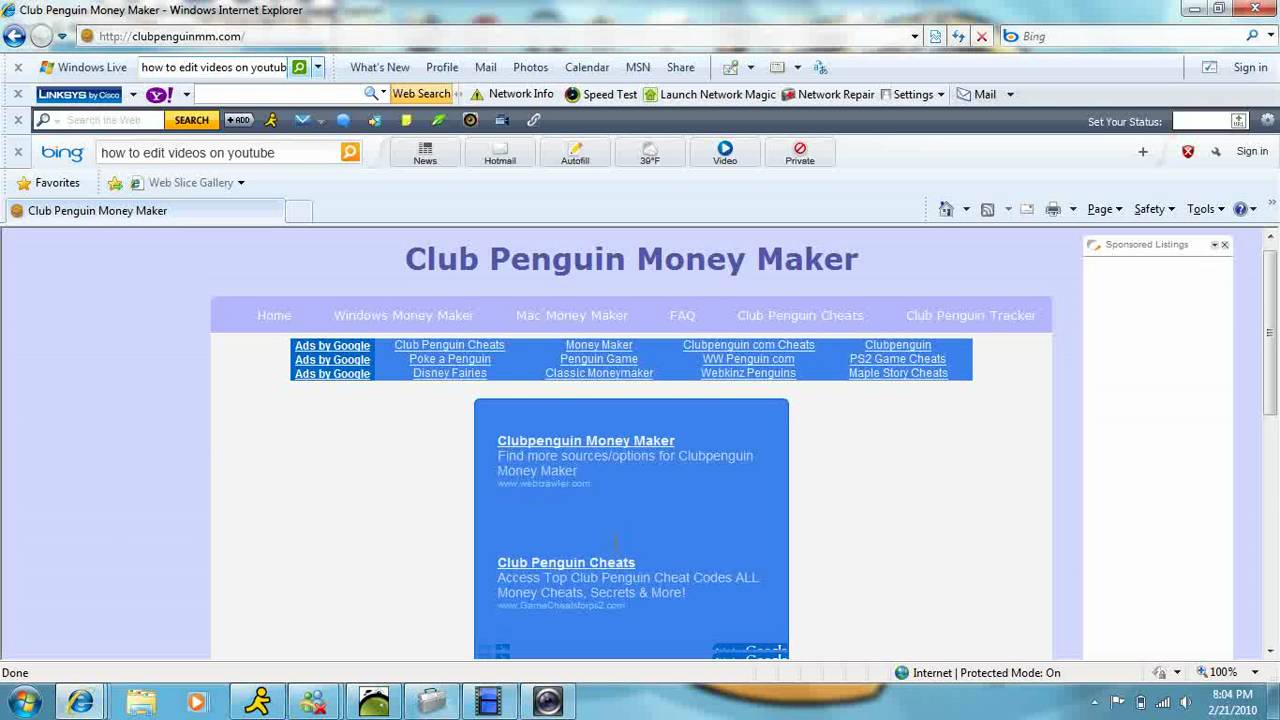Open News on the Bing toolbar

pos(425,152)
